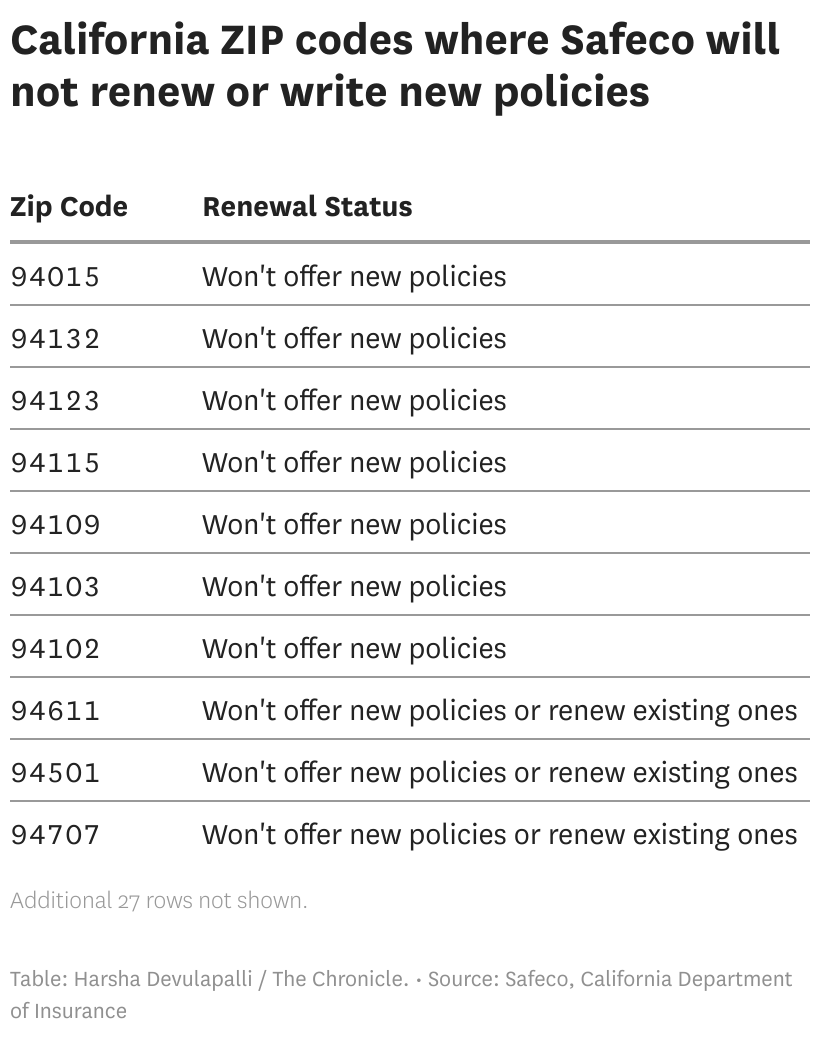The image size is (820, 1038).
Task: Select zip code 94132 cell
Action: point(56,338)
